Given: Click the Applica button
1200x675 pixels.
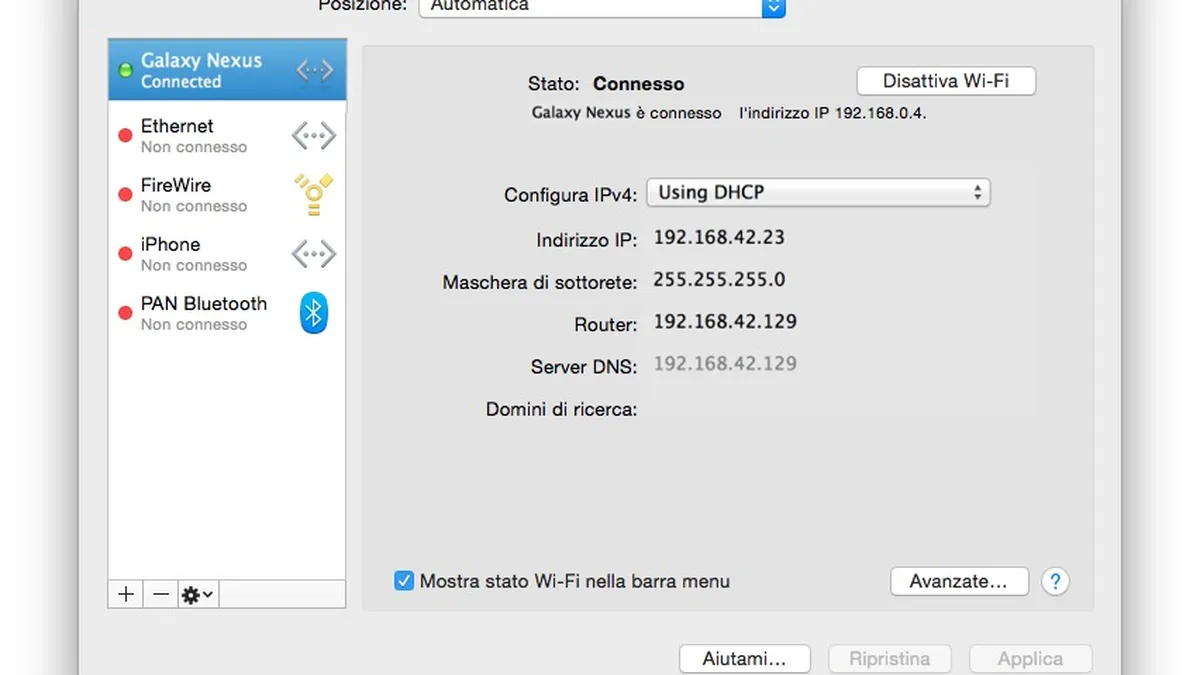Looking at the screenshot, I should [1030, 659].
